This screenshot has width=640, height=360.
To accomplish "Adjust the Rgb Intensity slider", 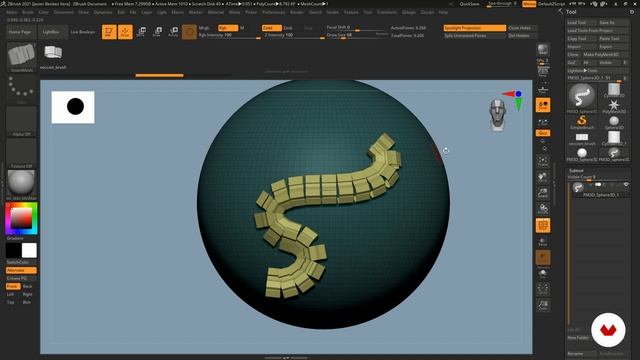I will pos(229,36).
